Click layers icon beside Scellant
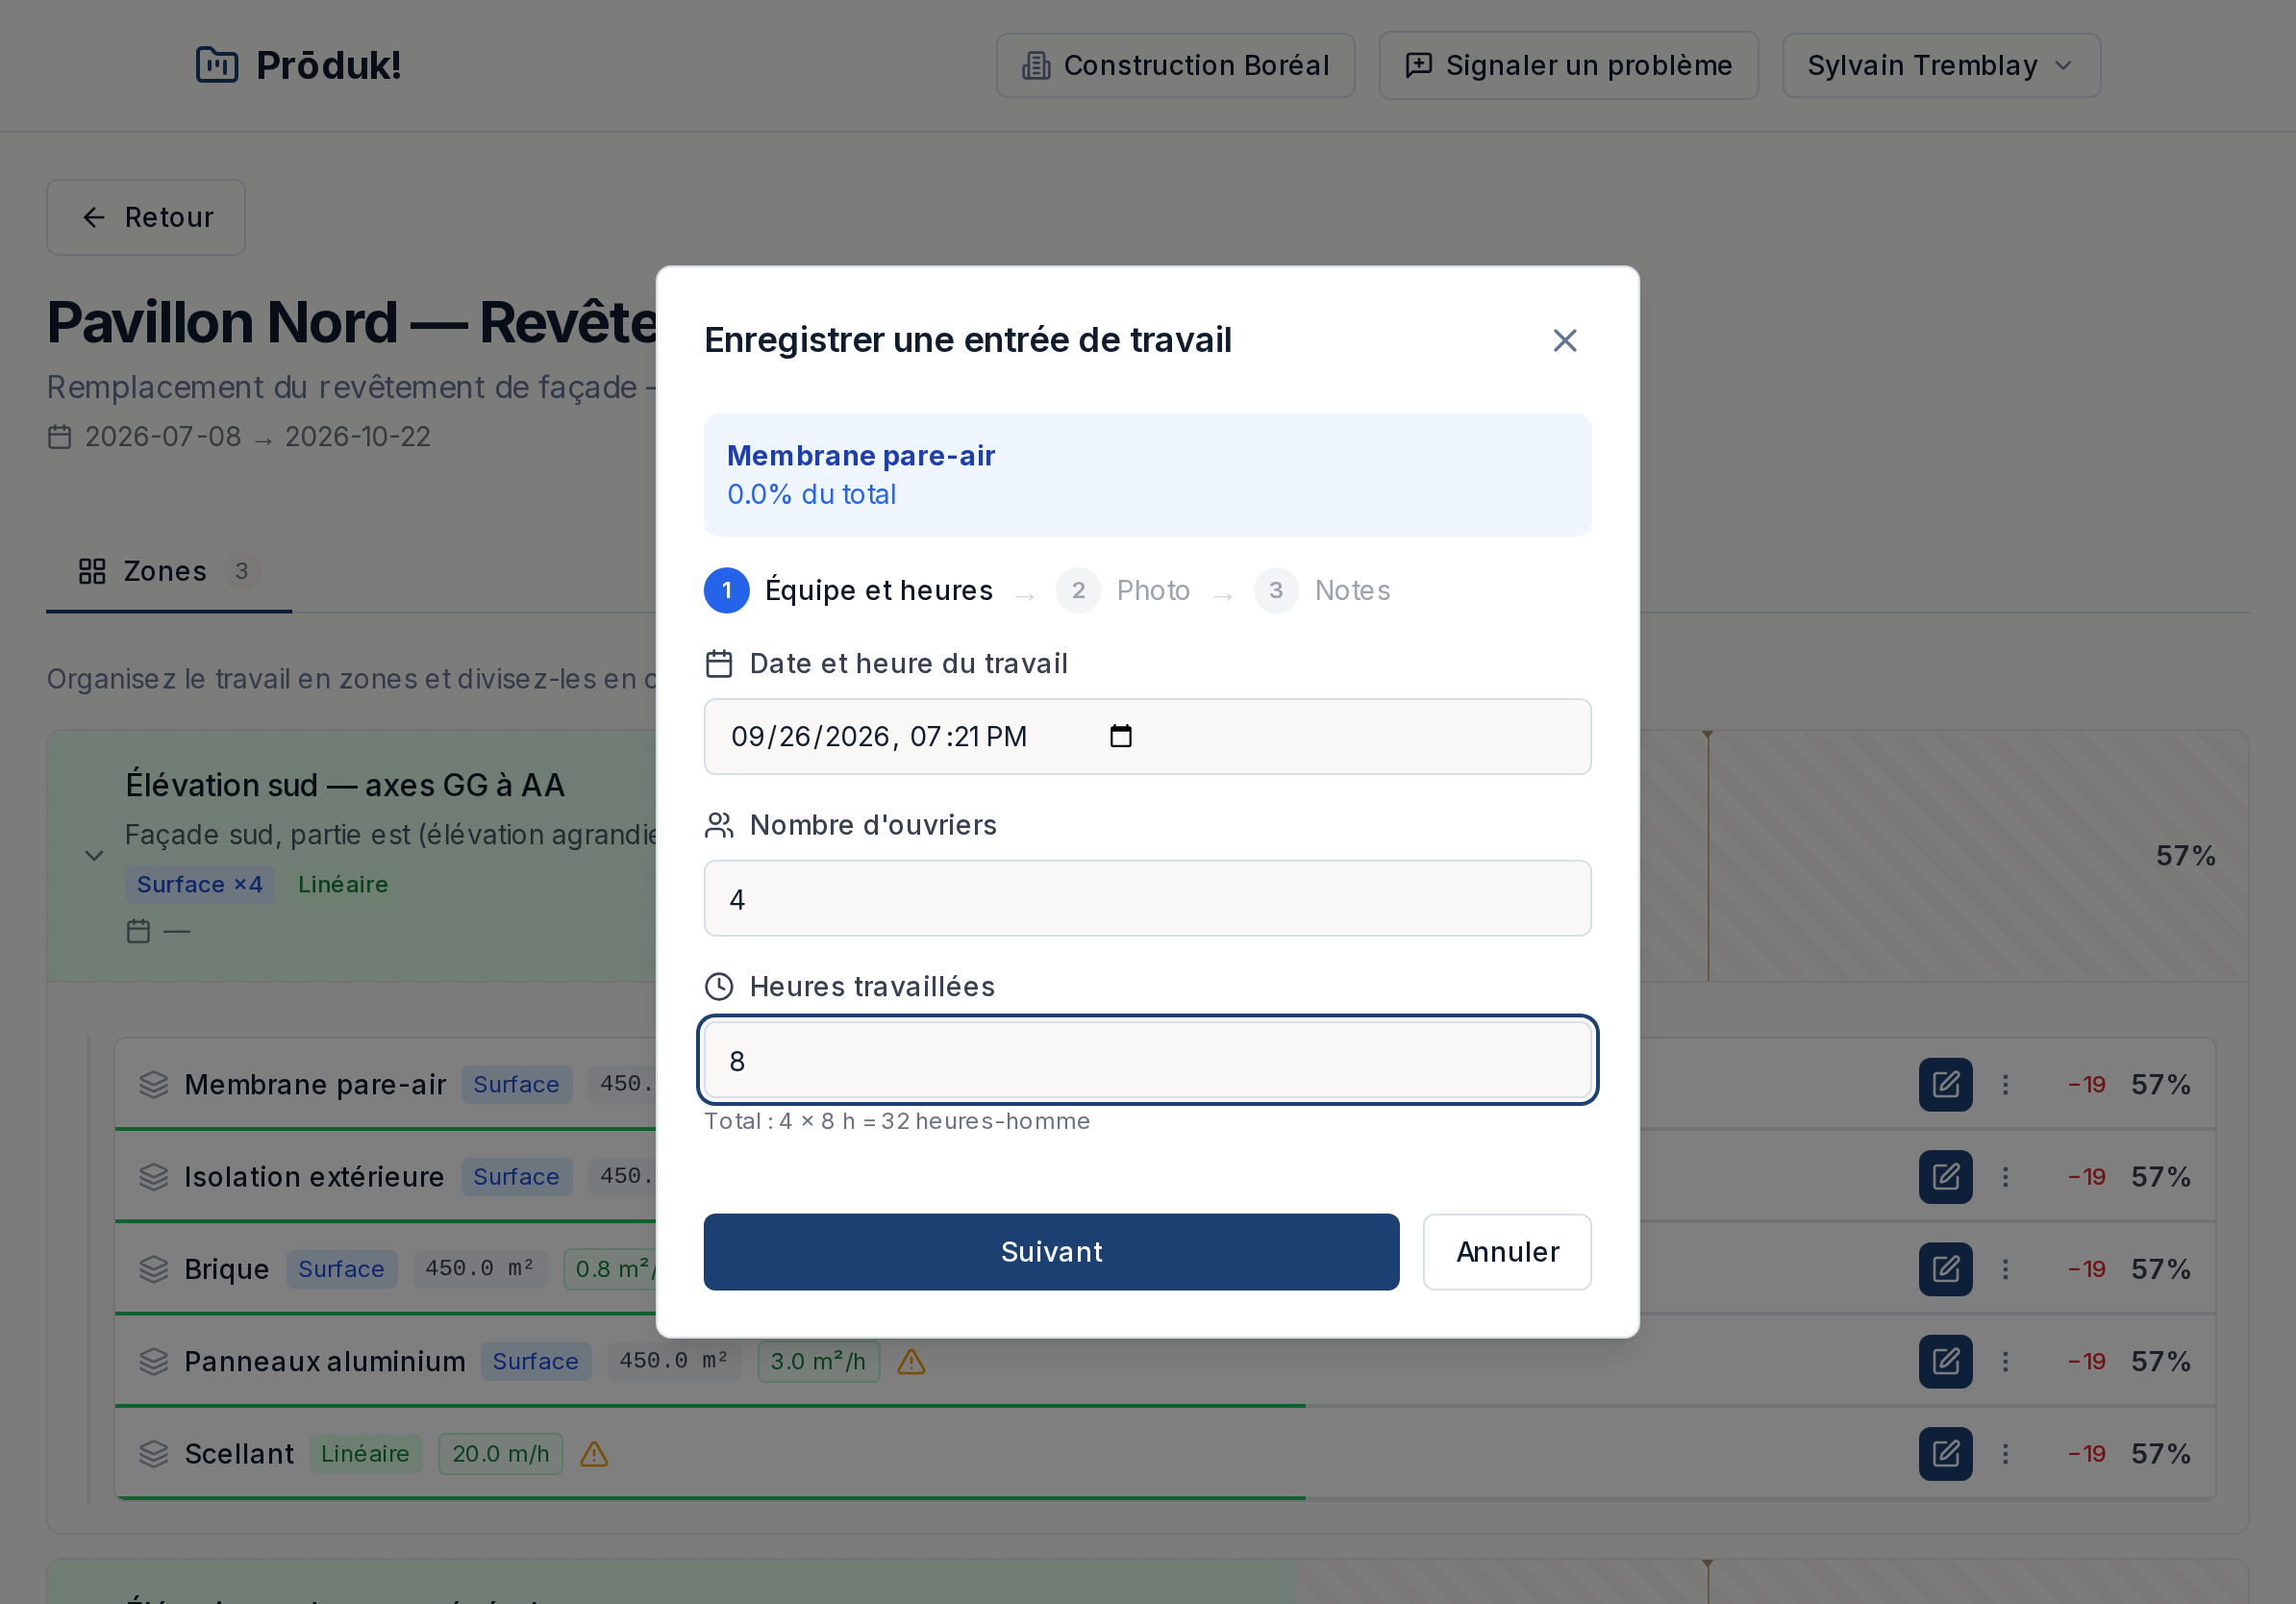 pyautogui.click(x=153, y=1454)
